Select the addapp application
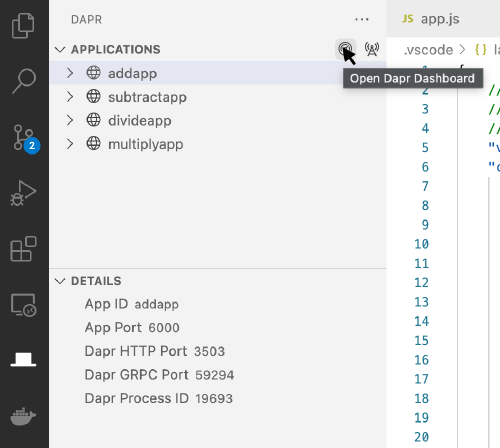500x448 pixels. pos(218,73)
